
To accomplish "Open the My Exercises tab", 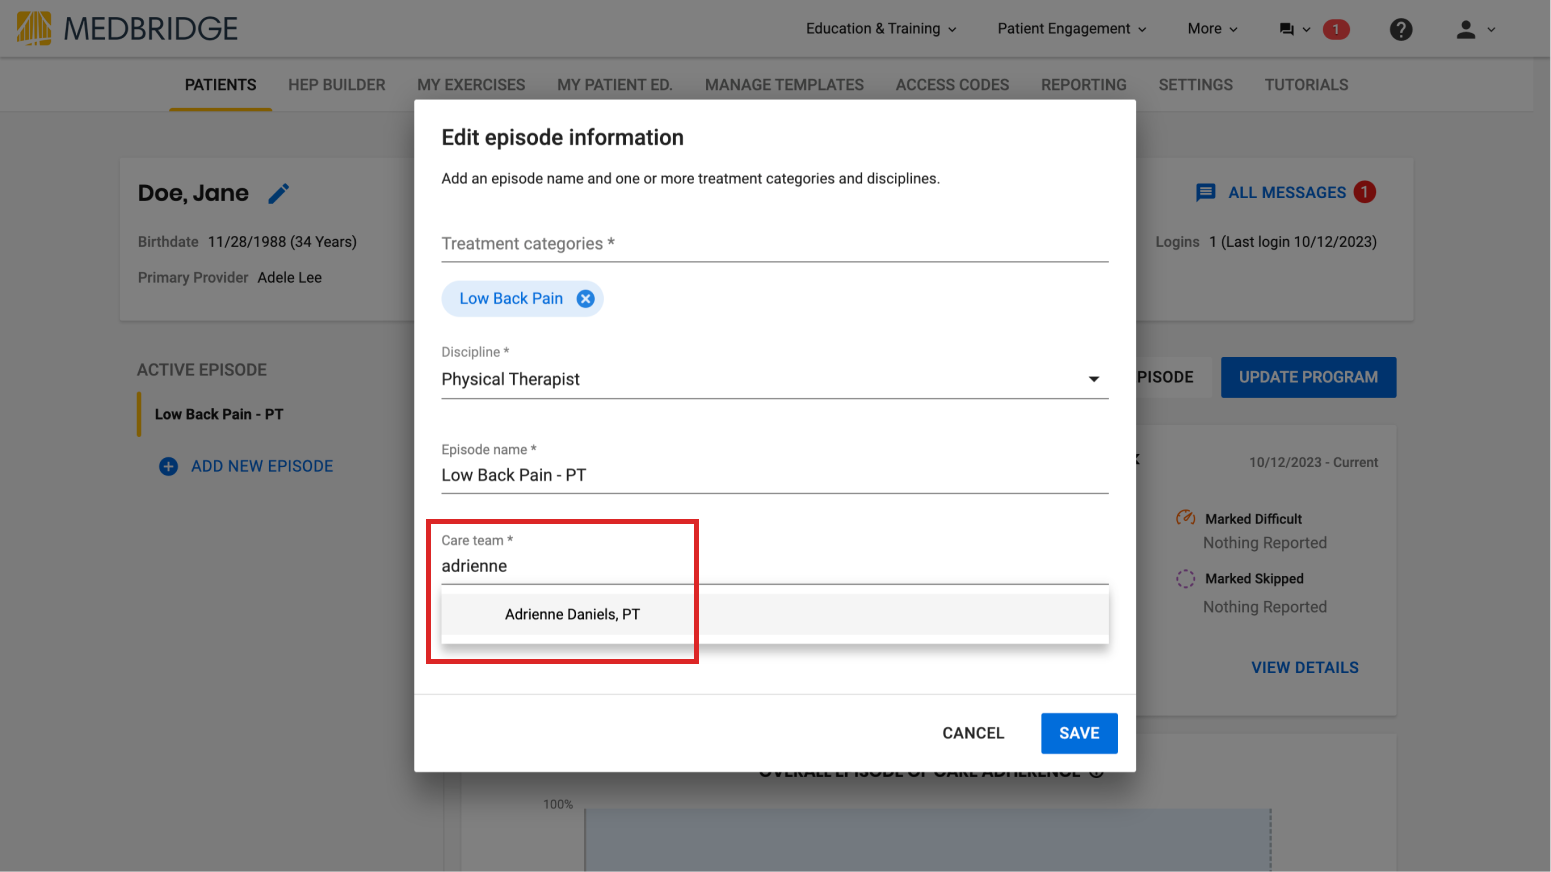I will pos(471,85).
